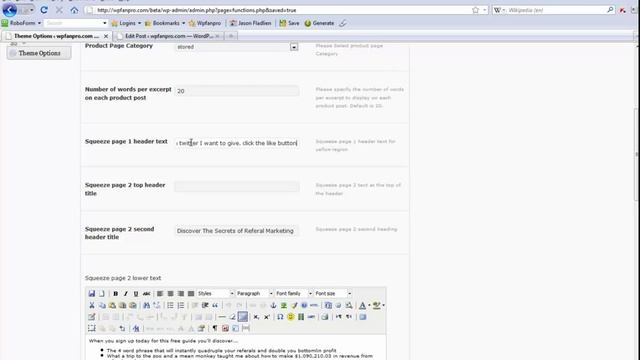Open the Font size dropdown
The width and height of the screenshot is (640, 360).
(333, 293)
